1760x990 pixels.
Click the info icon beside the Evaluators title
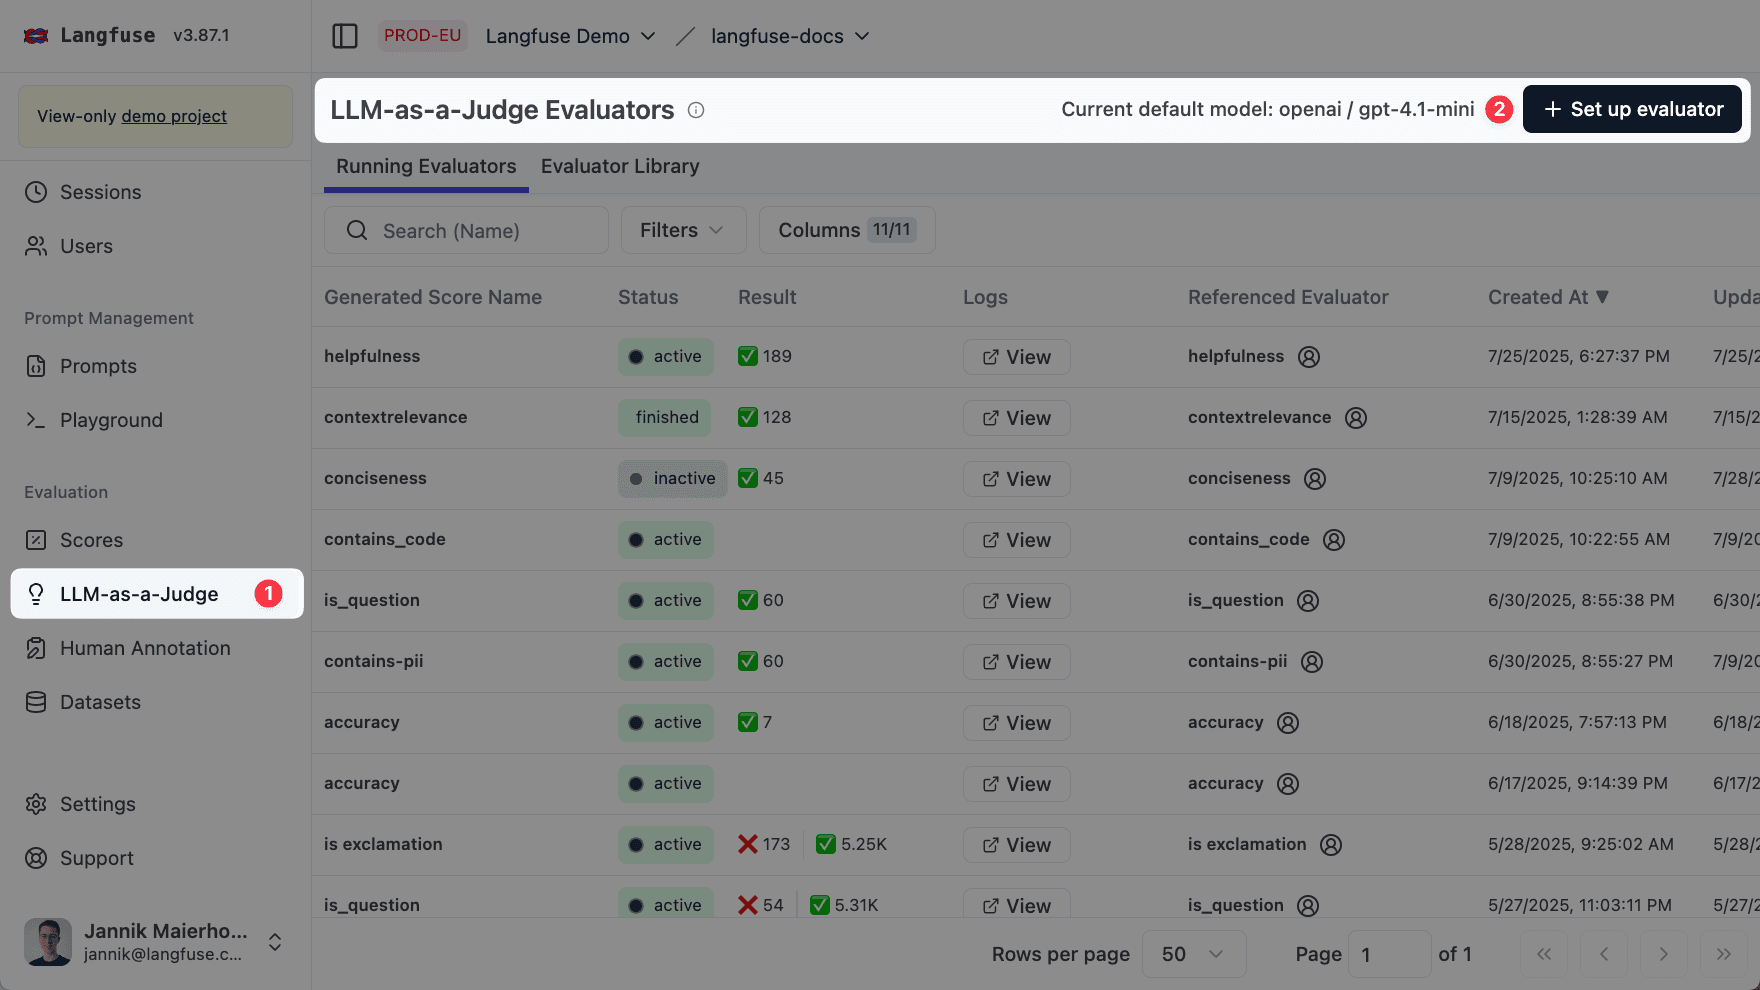tap(695, 111)
